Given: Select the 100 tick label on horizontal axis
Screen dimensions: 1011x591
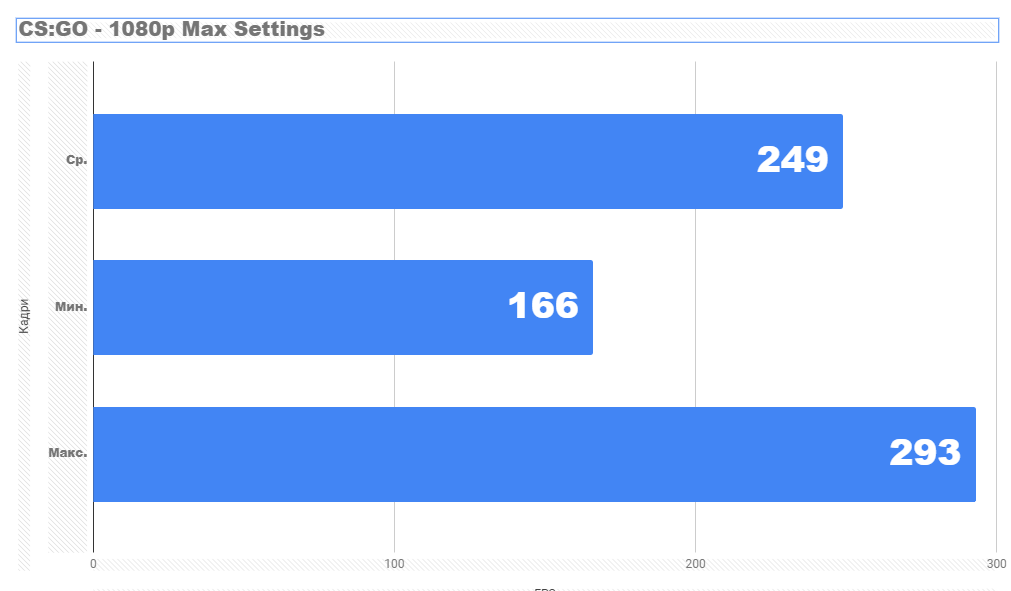Looking at the screenshot, I should point(395,564).
